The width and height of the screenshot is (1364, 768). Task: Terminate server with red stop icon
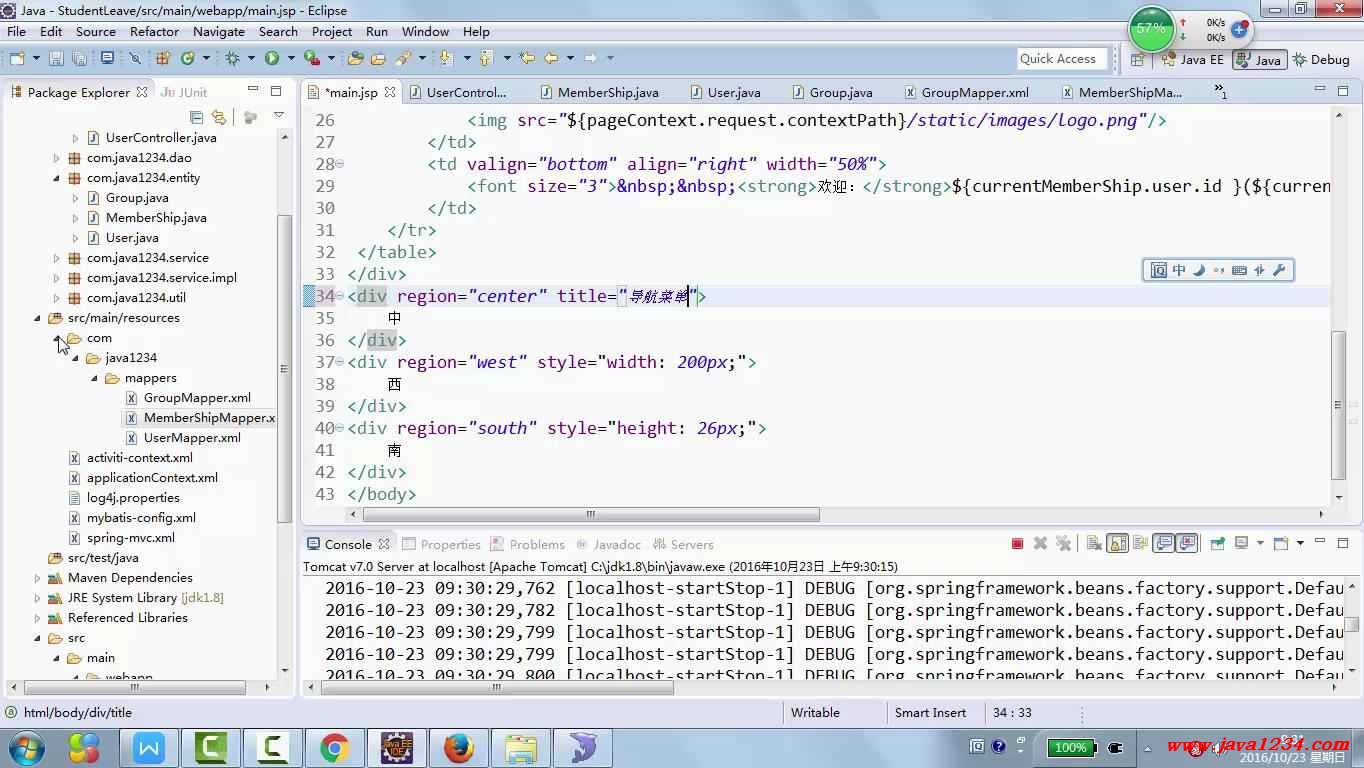coord(1017,544)
